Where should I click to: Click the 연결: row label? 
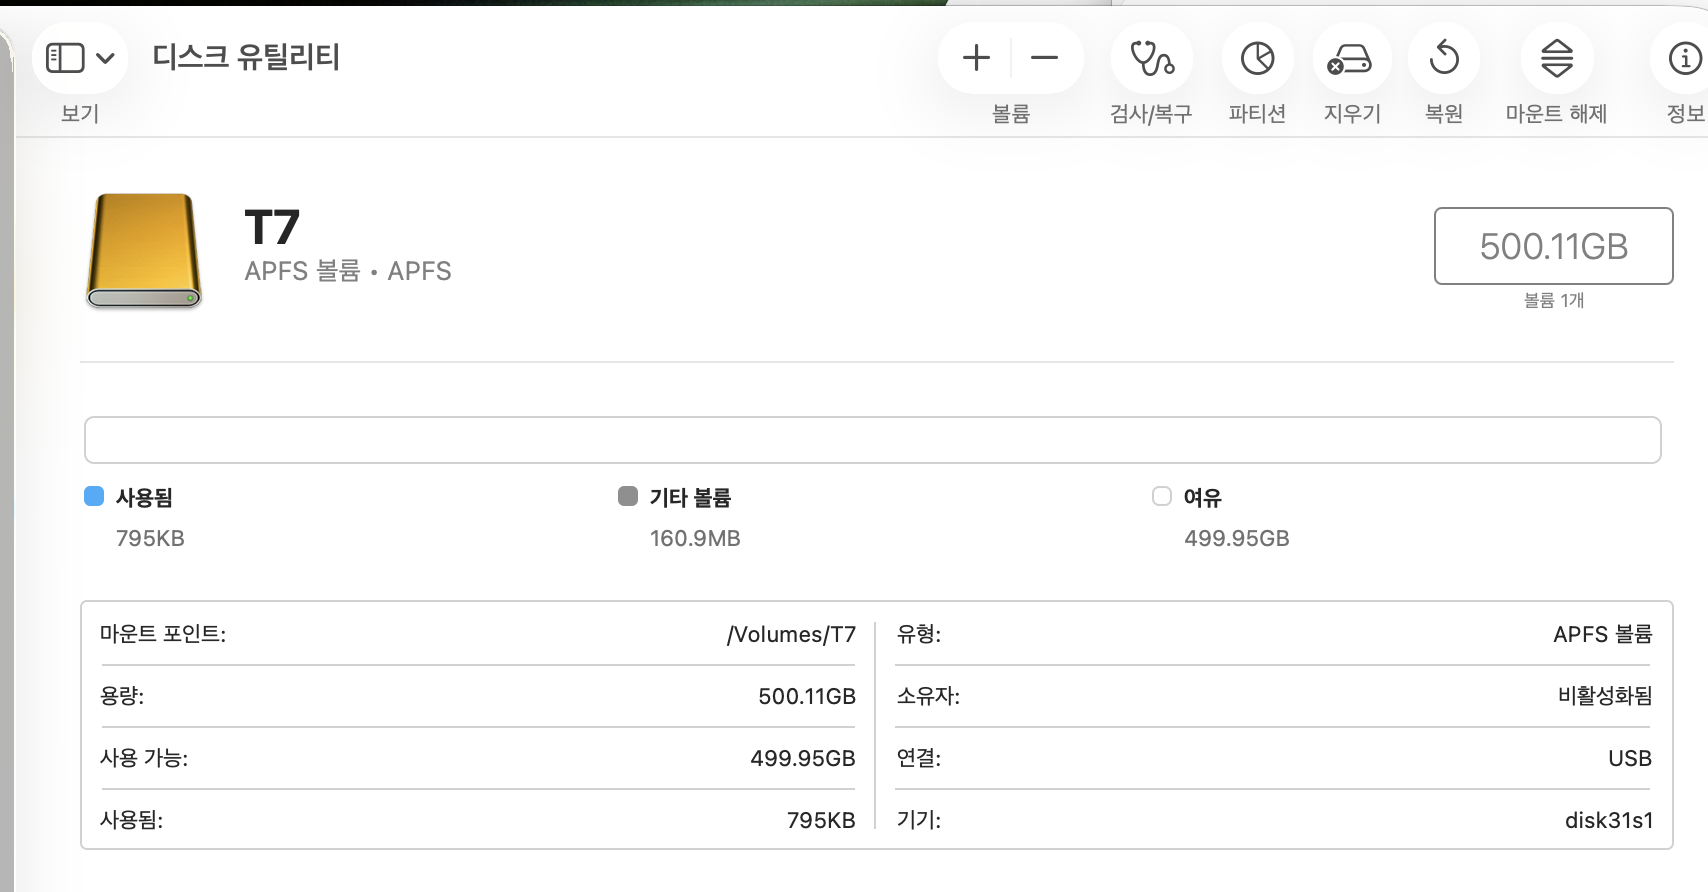pos(919,758)
